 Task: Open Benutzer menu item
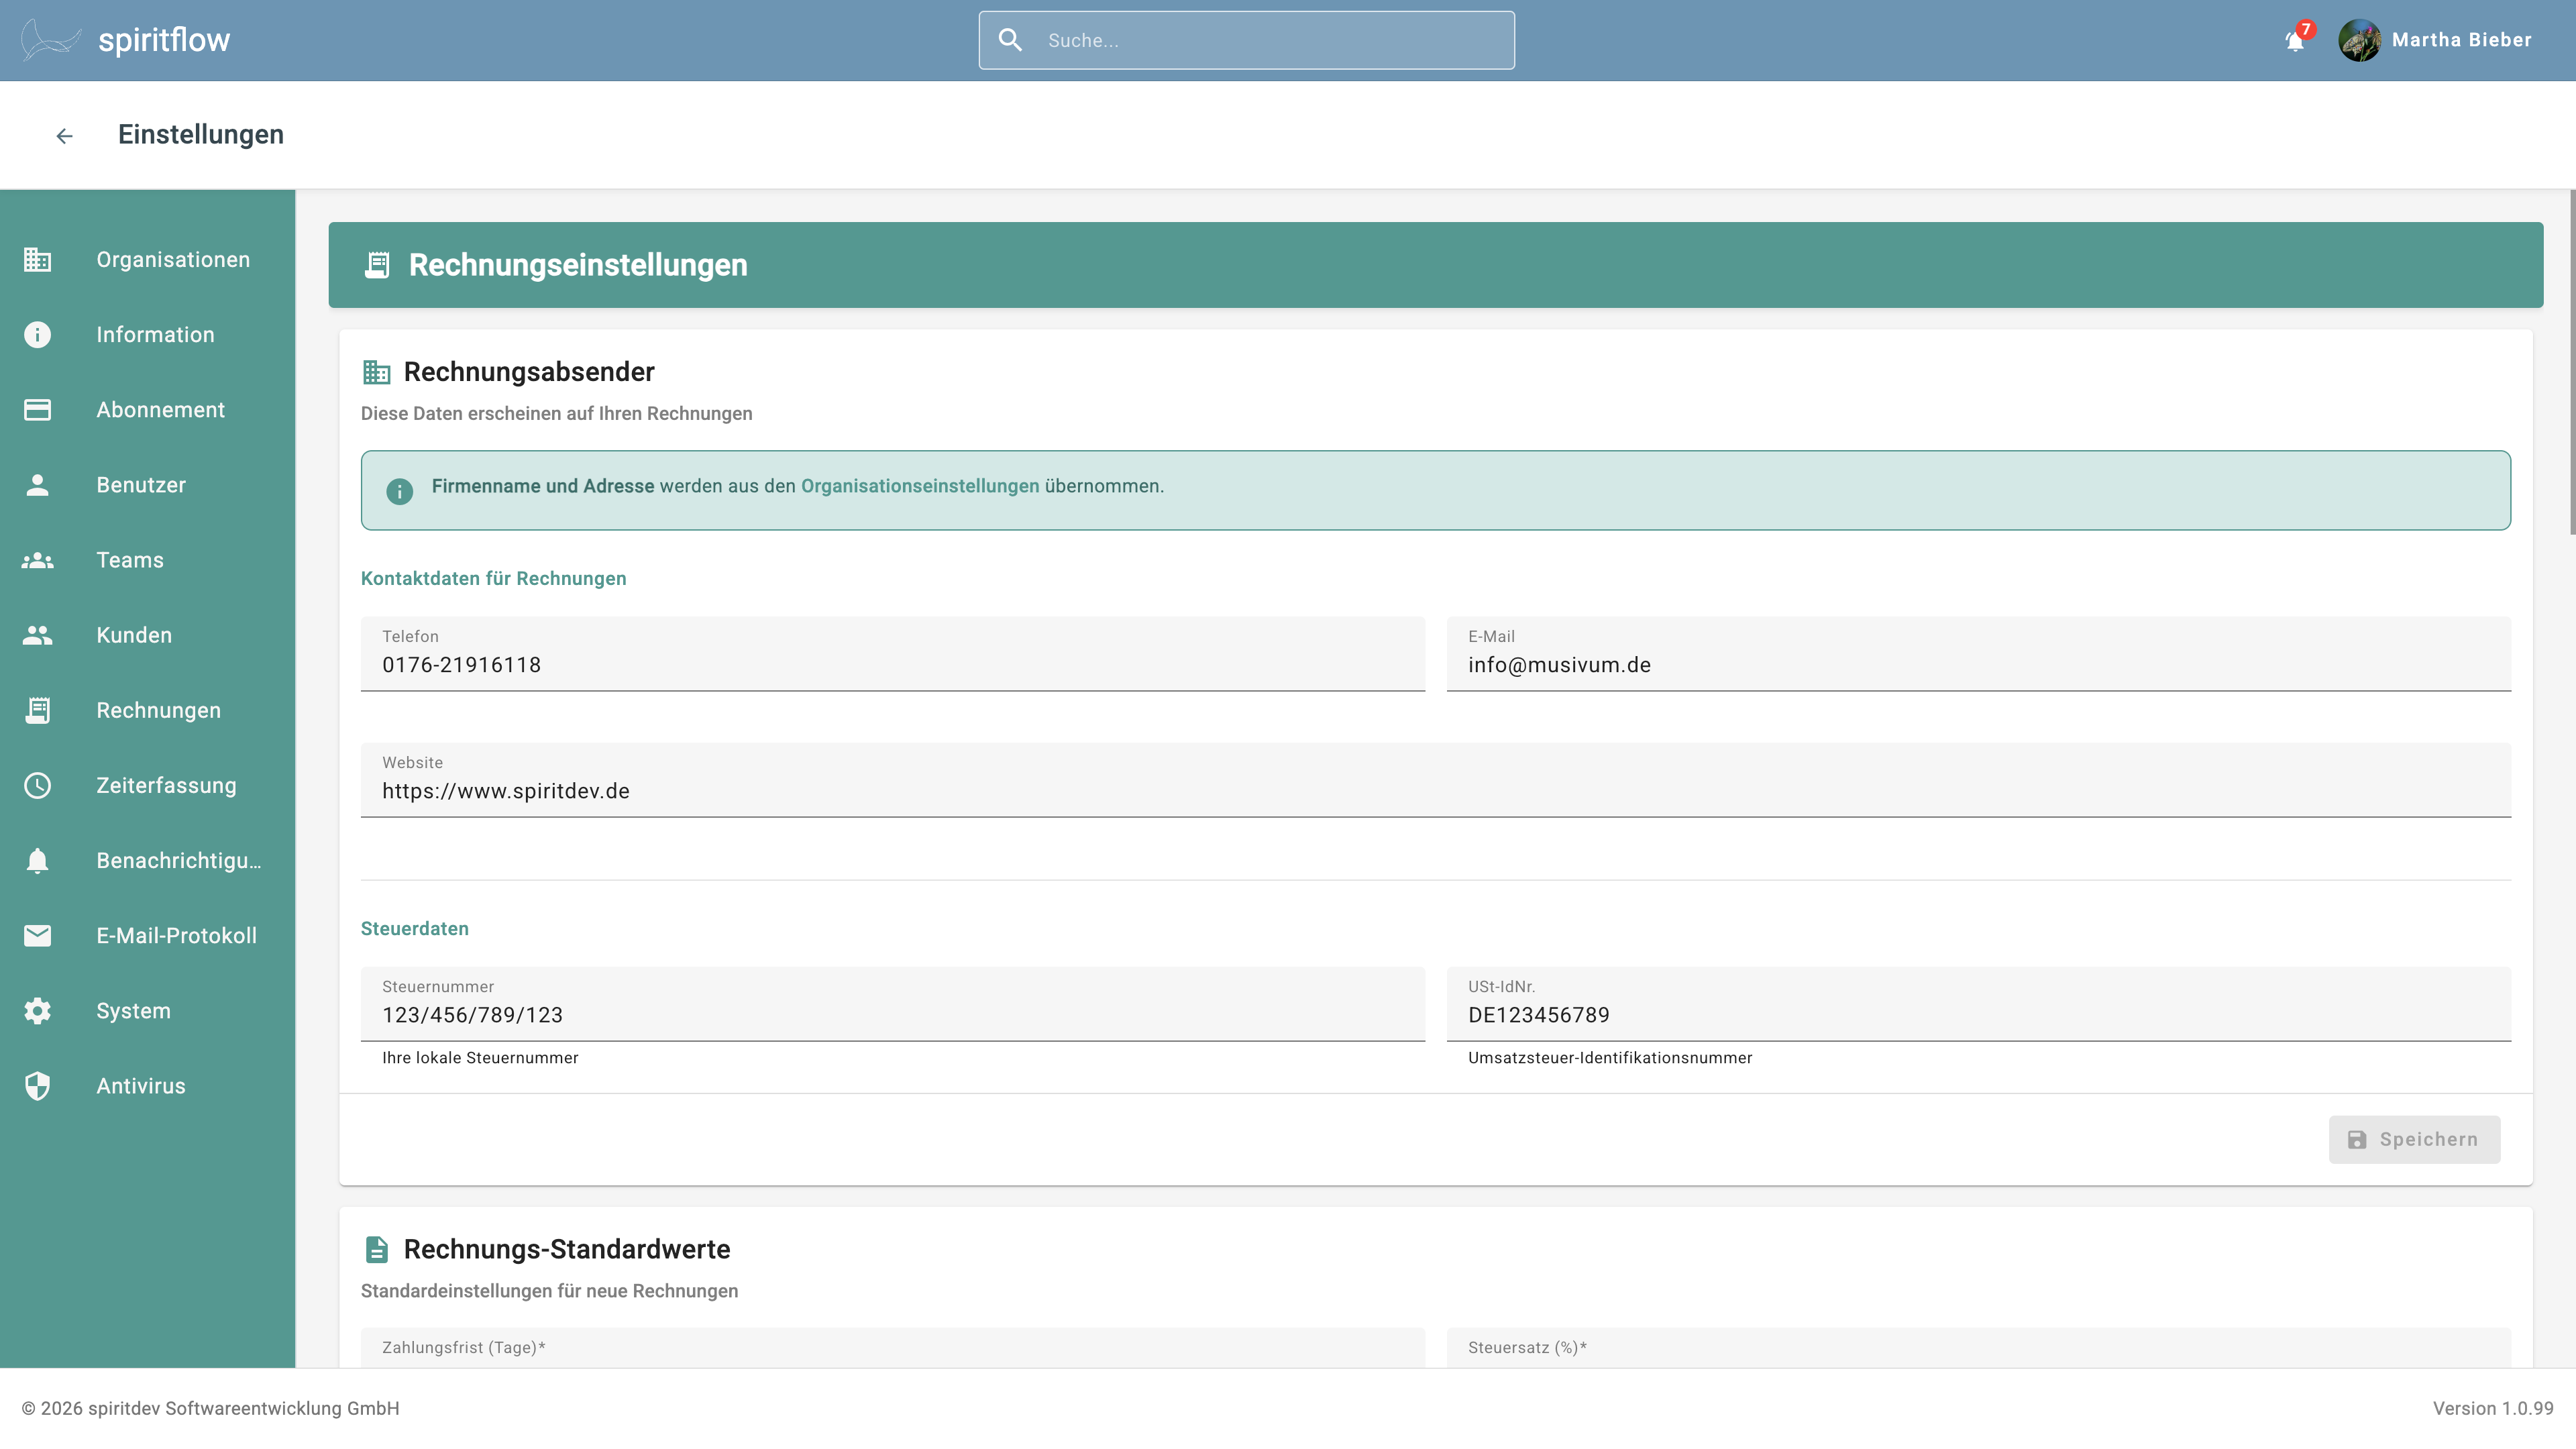[x=148, y=485]
